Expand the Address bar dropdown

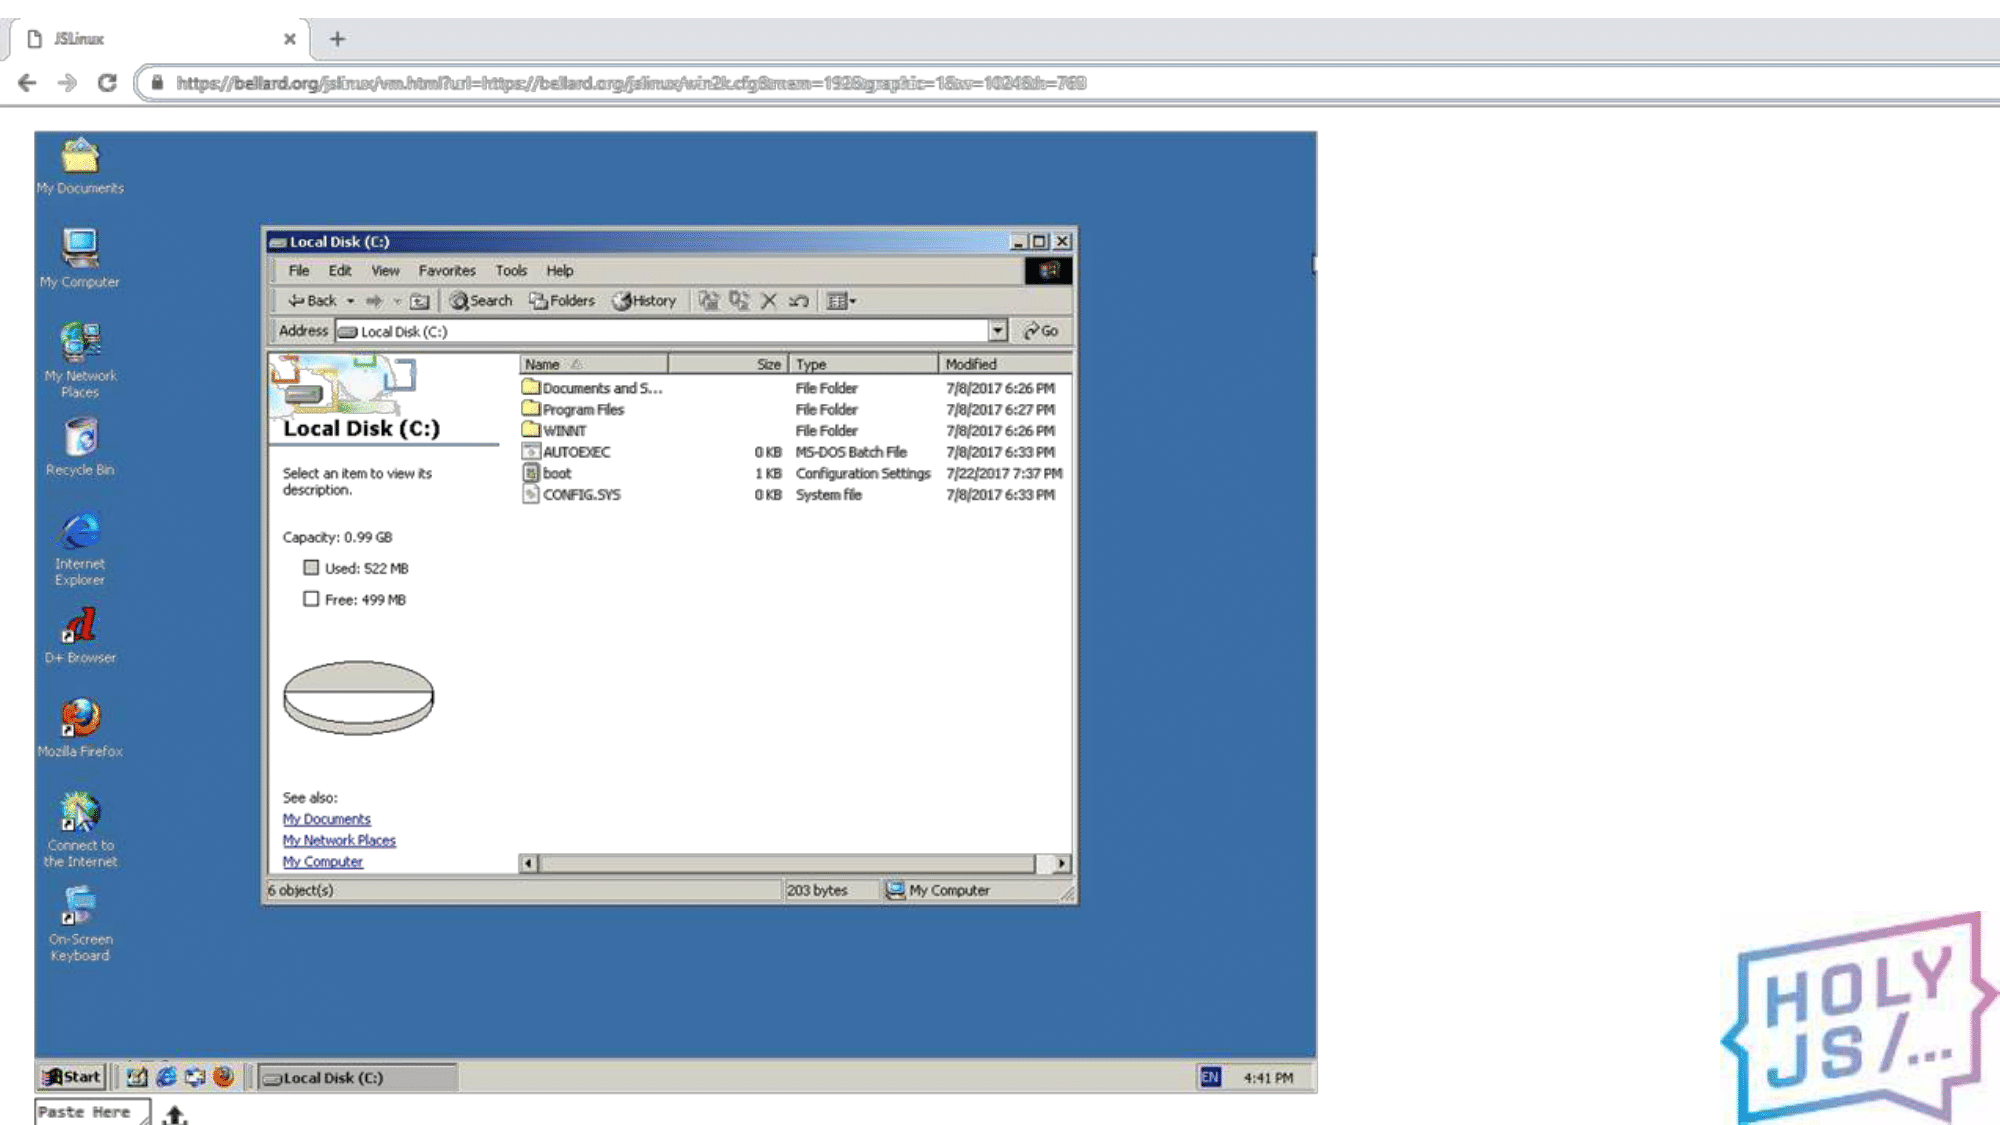[x=998, y=331]
